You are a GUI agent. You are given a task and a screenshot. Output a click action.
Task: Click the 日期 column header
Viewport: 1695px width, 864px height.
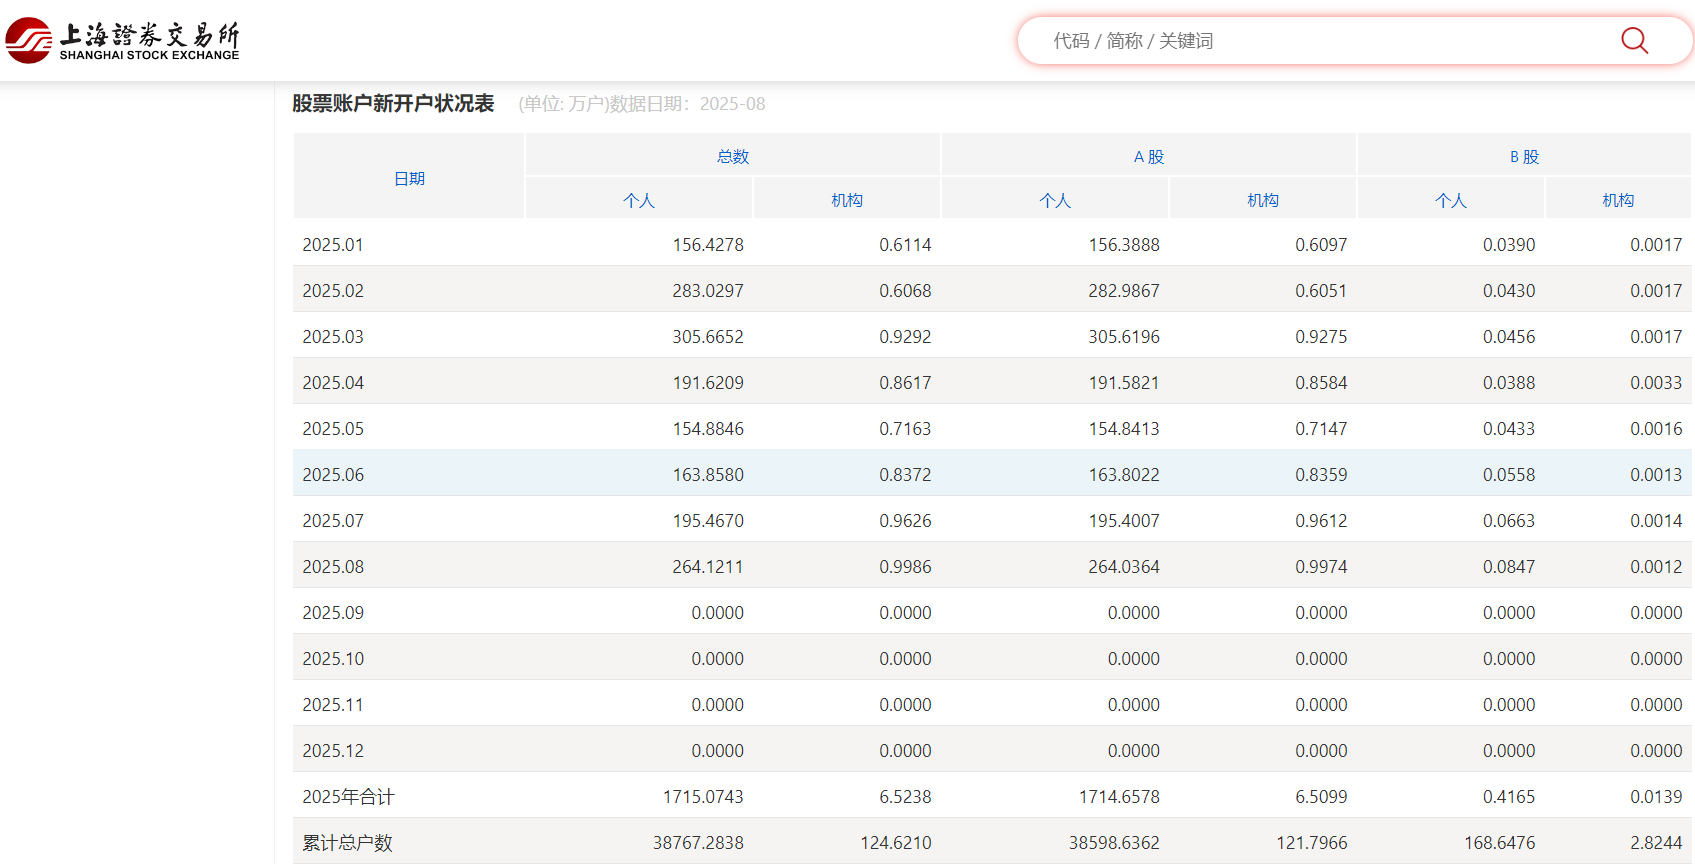coord(409,178)
